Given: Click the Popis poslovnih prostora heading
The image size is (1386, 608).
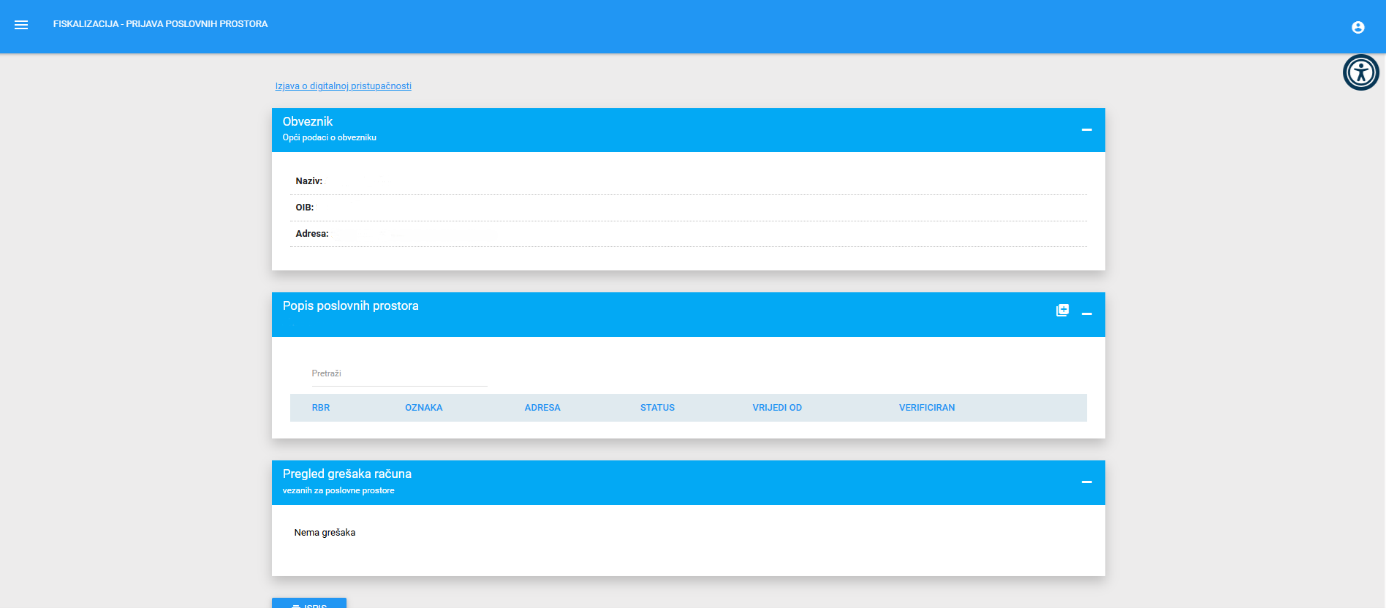Looking at the screenshot, I should point(350,306).
